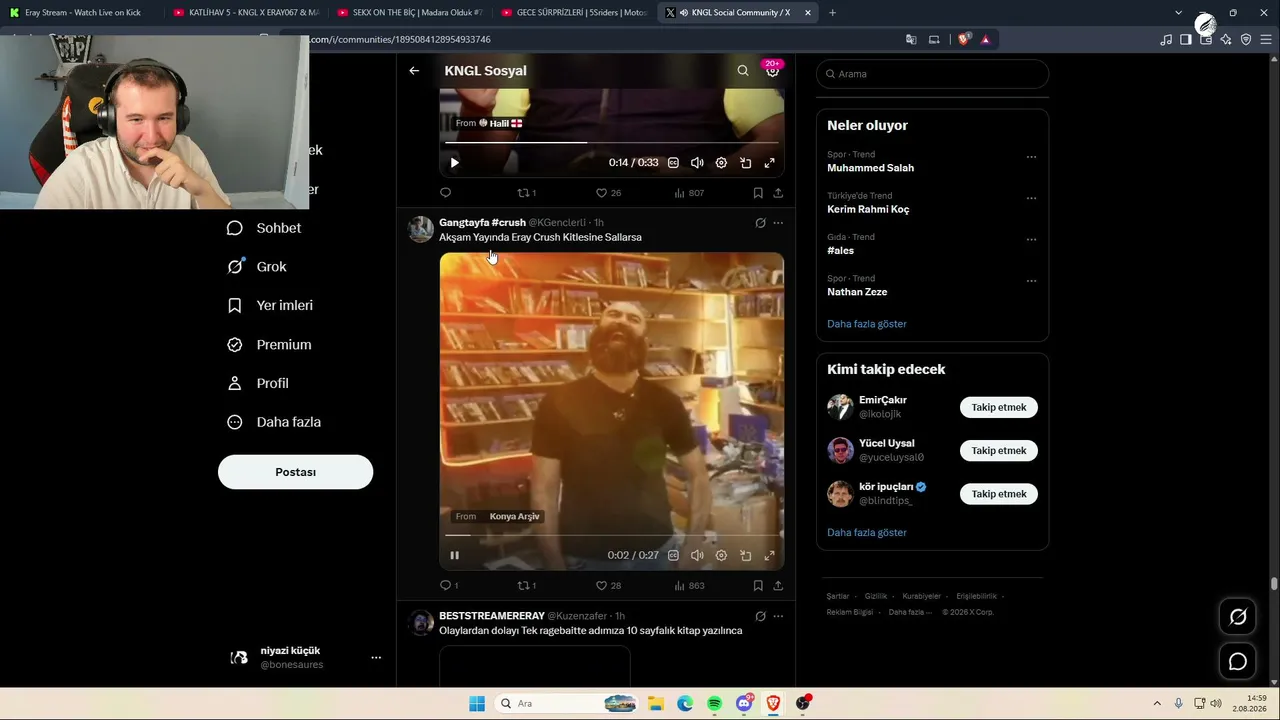Open Grok in the sidebar
Image resolution: width=1280 pixels, height=720 pixels.
coord(257,267)
